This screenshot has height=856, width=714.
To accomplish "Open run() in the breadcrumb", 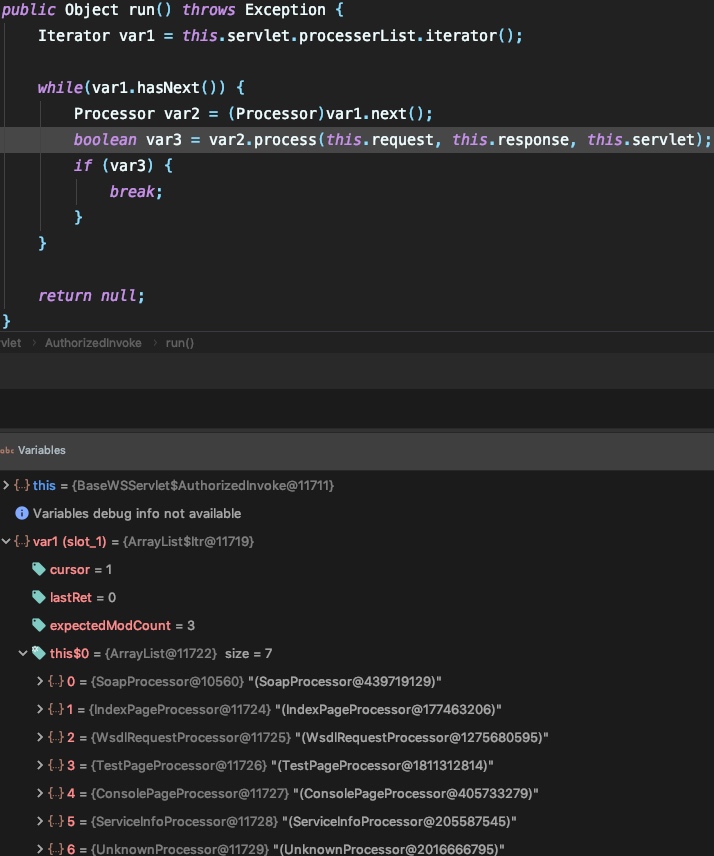I will pyautogui.click(x=180, y=343).
